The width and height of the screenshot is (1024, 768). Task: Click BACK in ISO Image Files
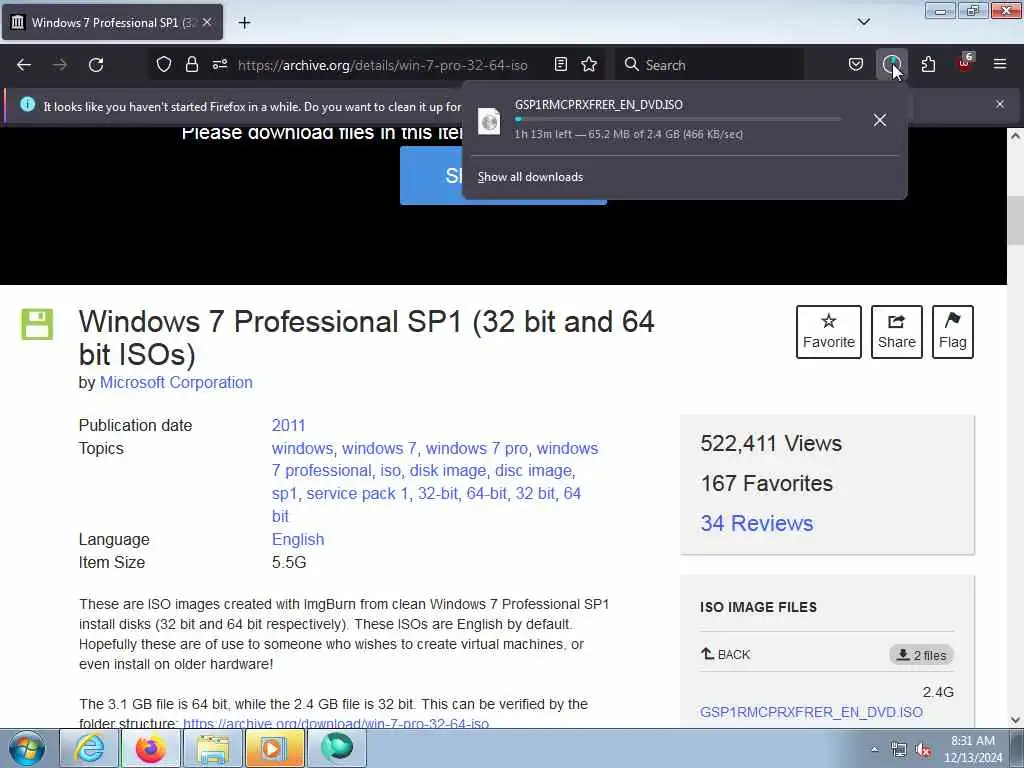tap(726, 654)
